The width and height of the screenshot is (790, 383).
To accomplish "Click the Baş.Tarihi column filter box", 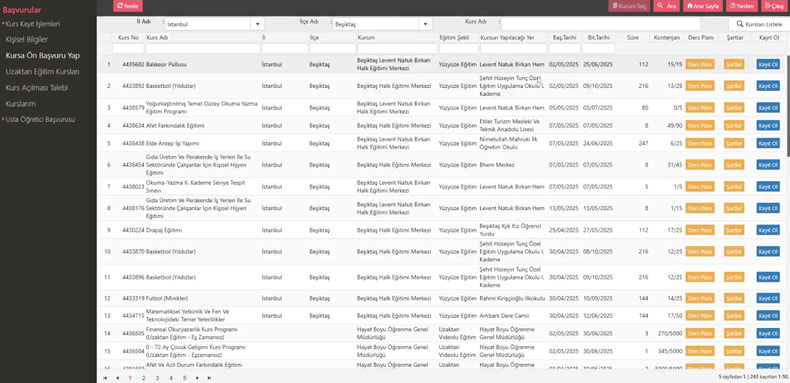I will (x=564, y=48).
